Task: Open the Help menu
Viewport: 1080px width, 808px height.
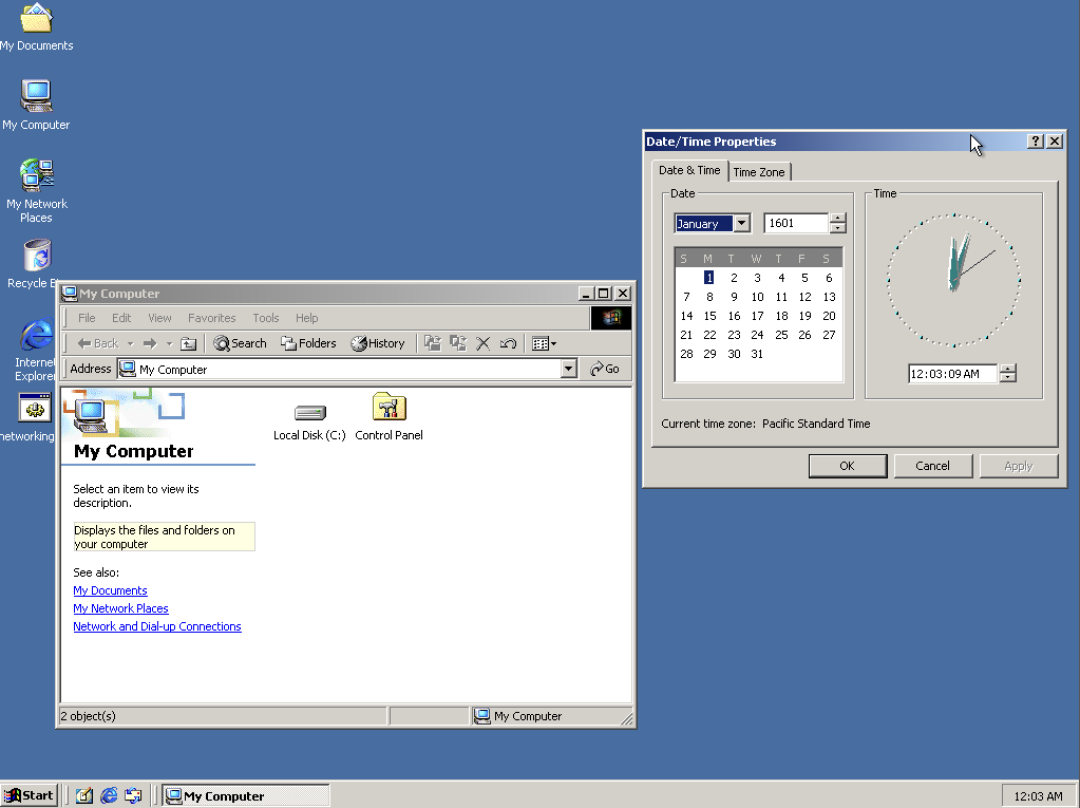Action: tap(307, 318)
